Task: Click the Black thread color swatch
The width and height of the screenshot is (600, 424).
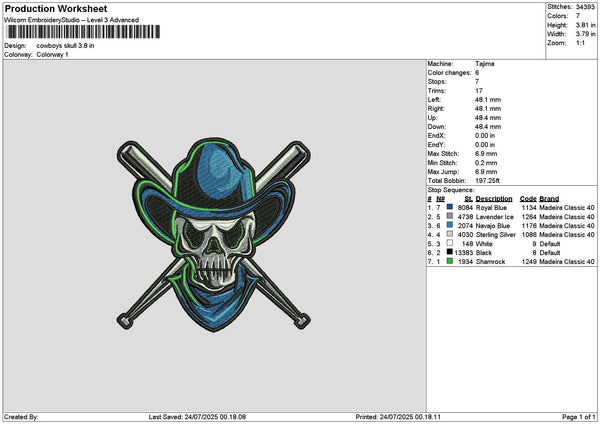Action: point(449,252)
